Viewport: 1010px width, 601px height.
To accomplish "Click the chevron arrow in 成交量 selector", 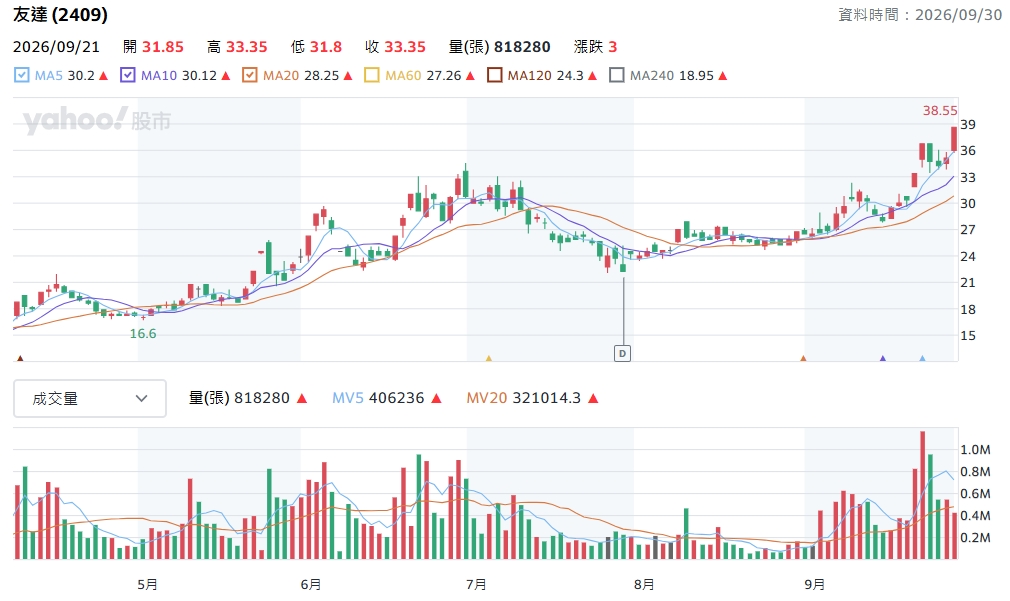I will [x=142, y=399].
